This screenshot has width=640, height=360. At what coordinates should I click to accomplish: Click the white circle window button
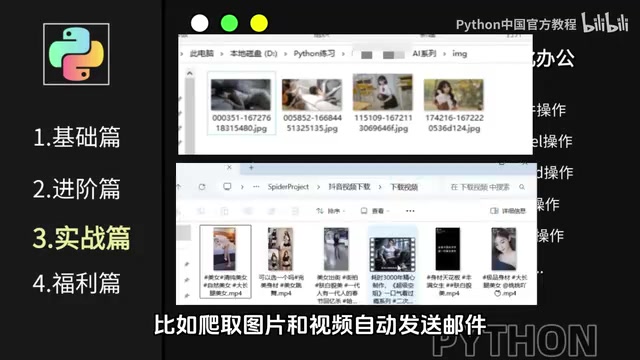pos(200,23)
